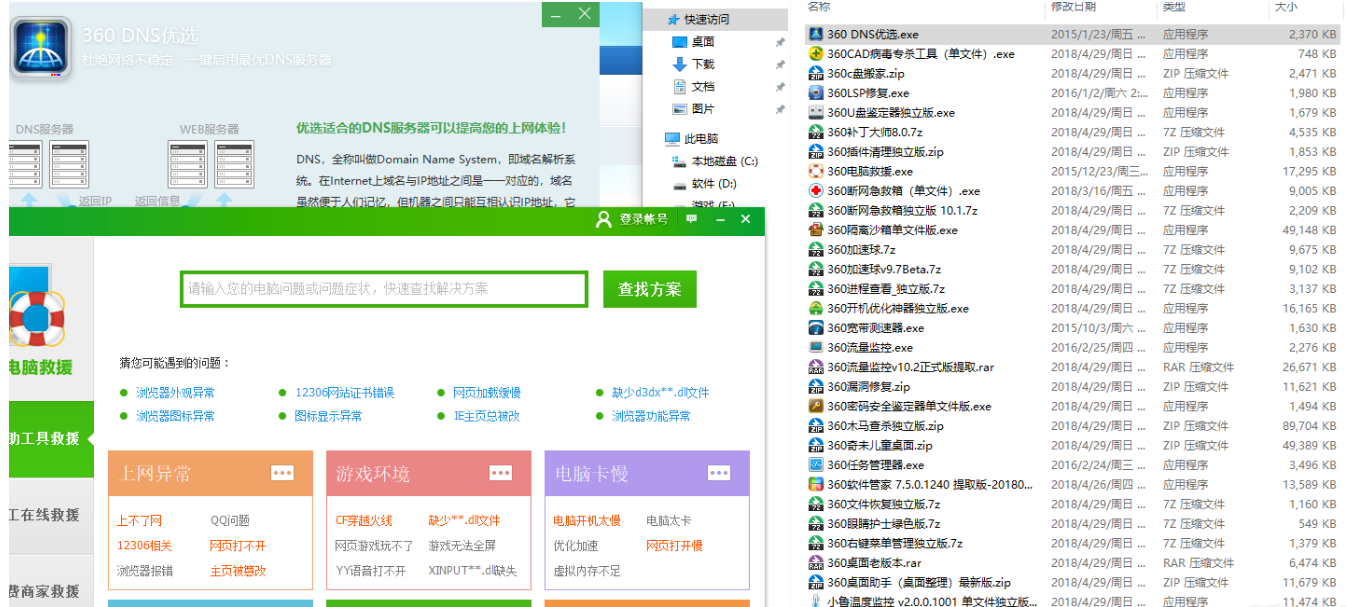
Task: Focus the computer problem search input field
Action: tap(384, 289)
